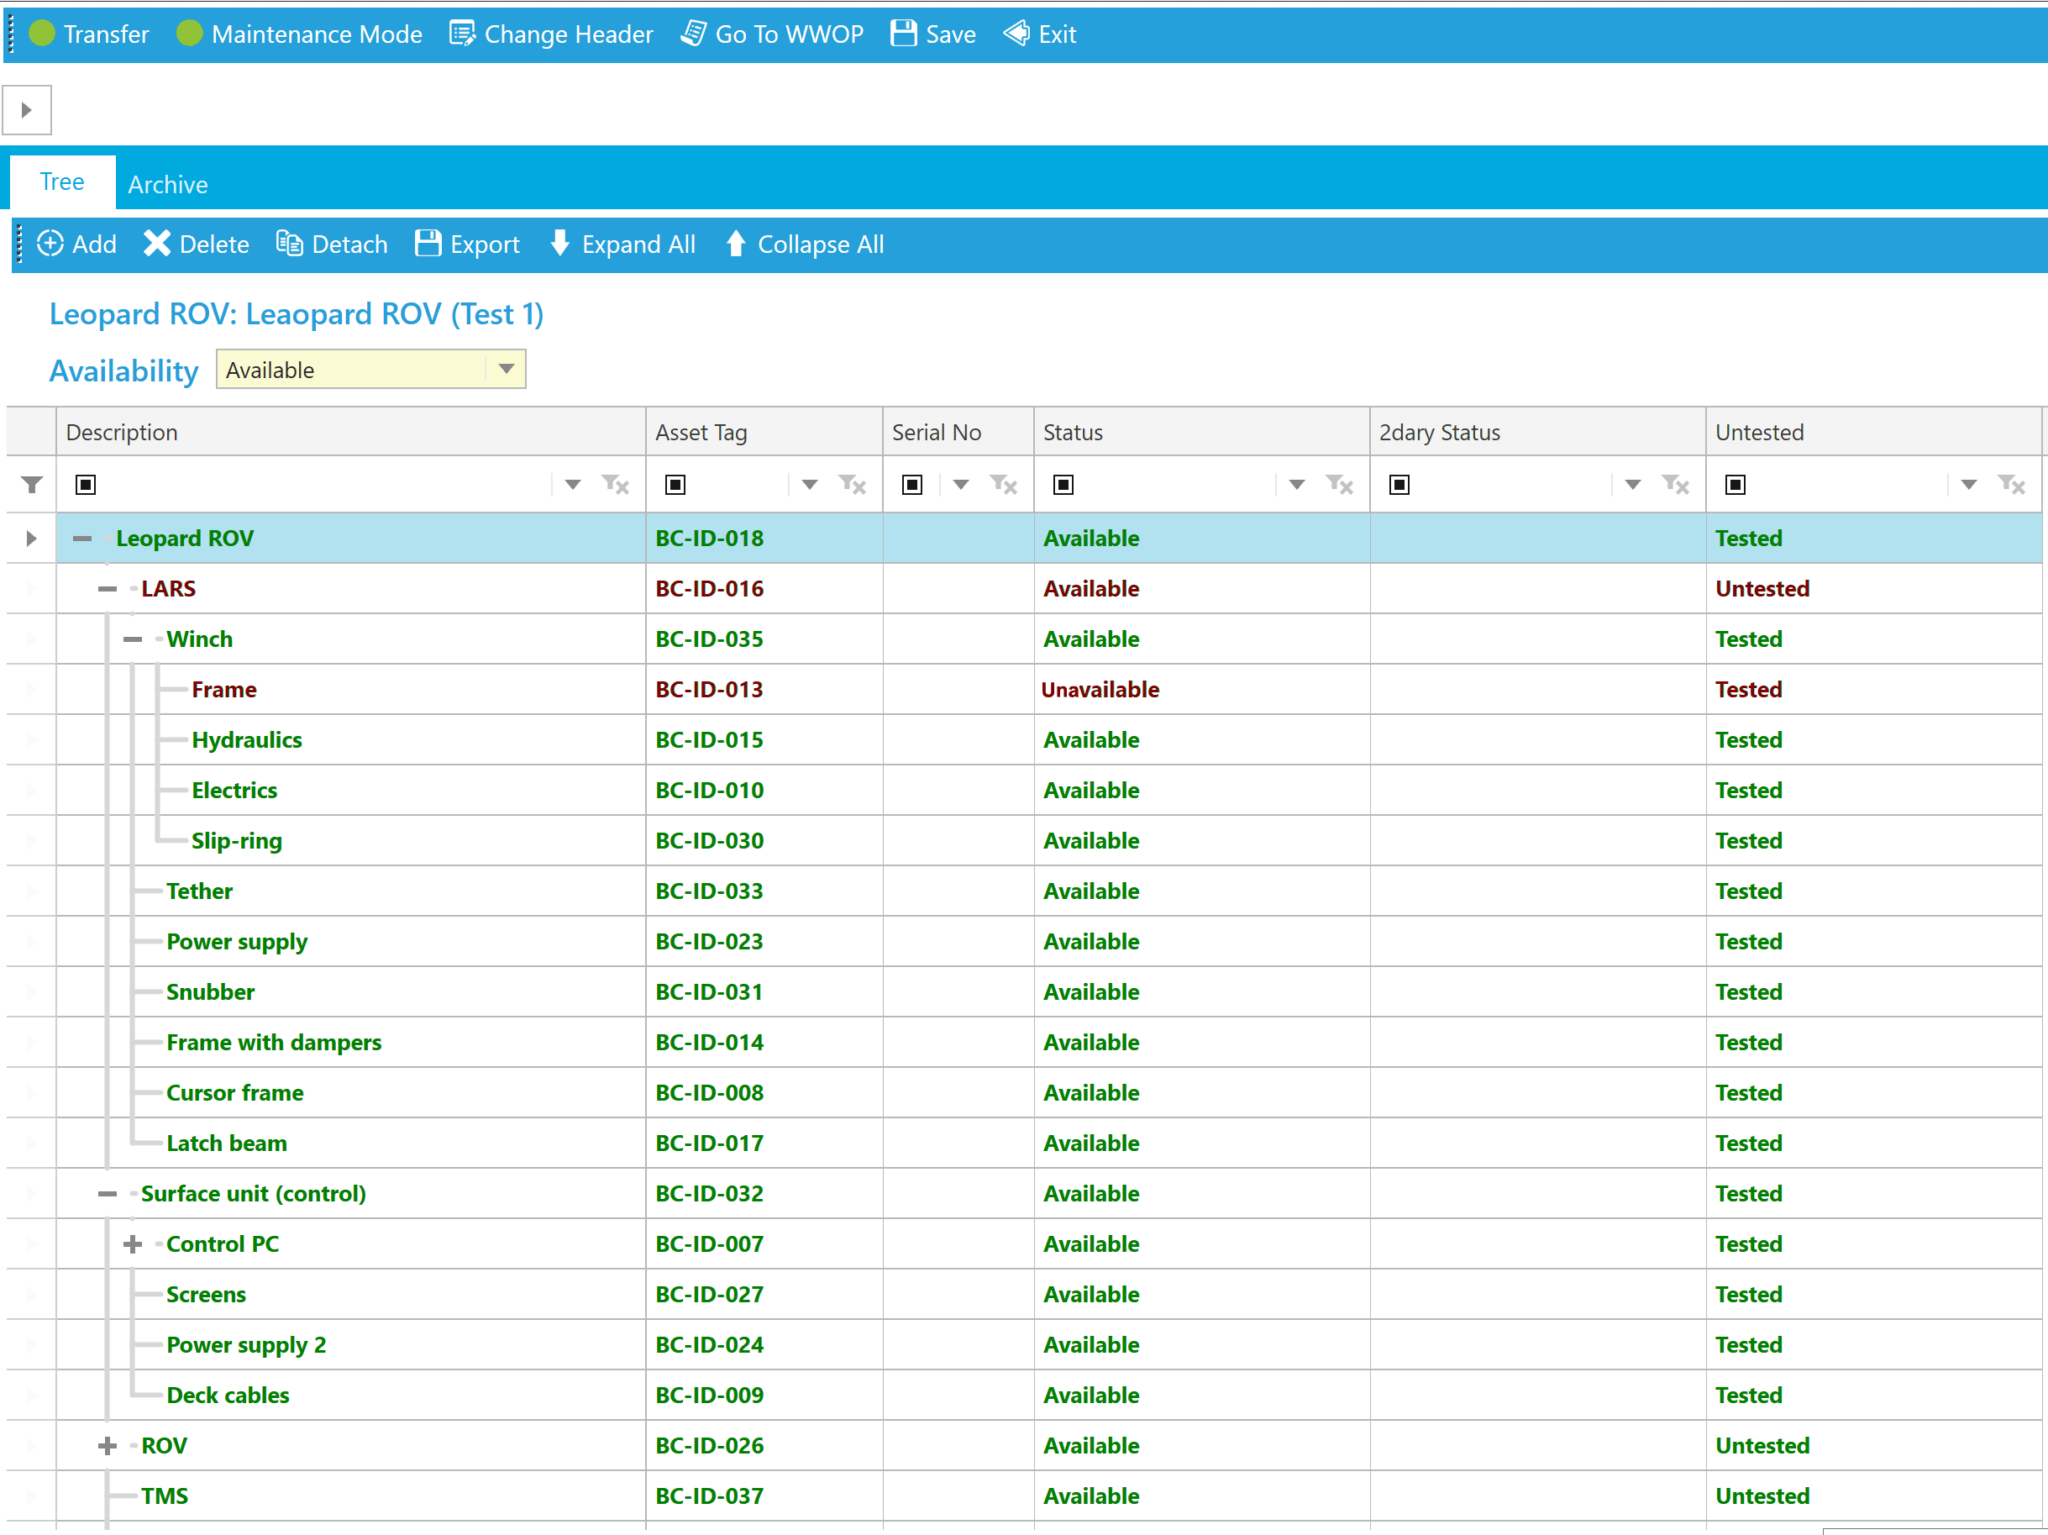Click asset tag BC-ID-013 cell
Screen dimensions: 2048x1535
[764, 690]
